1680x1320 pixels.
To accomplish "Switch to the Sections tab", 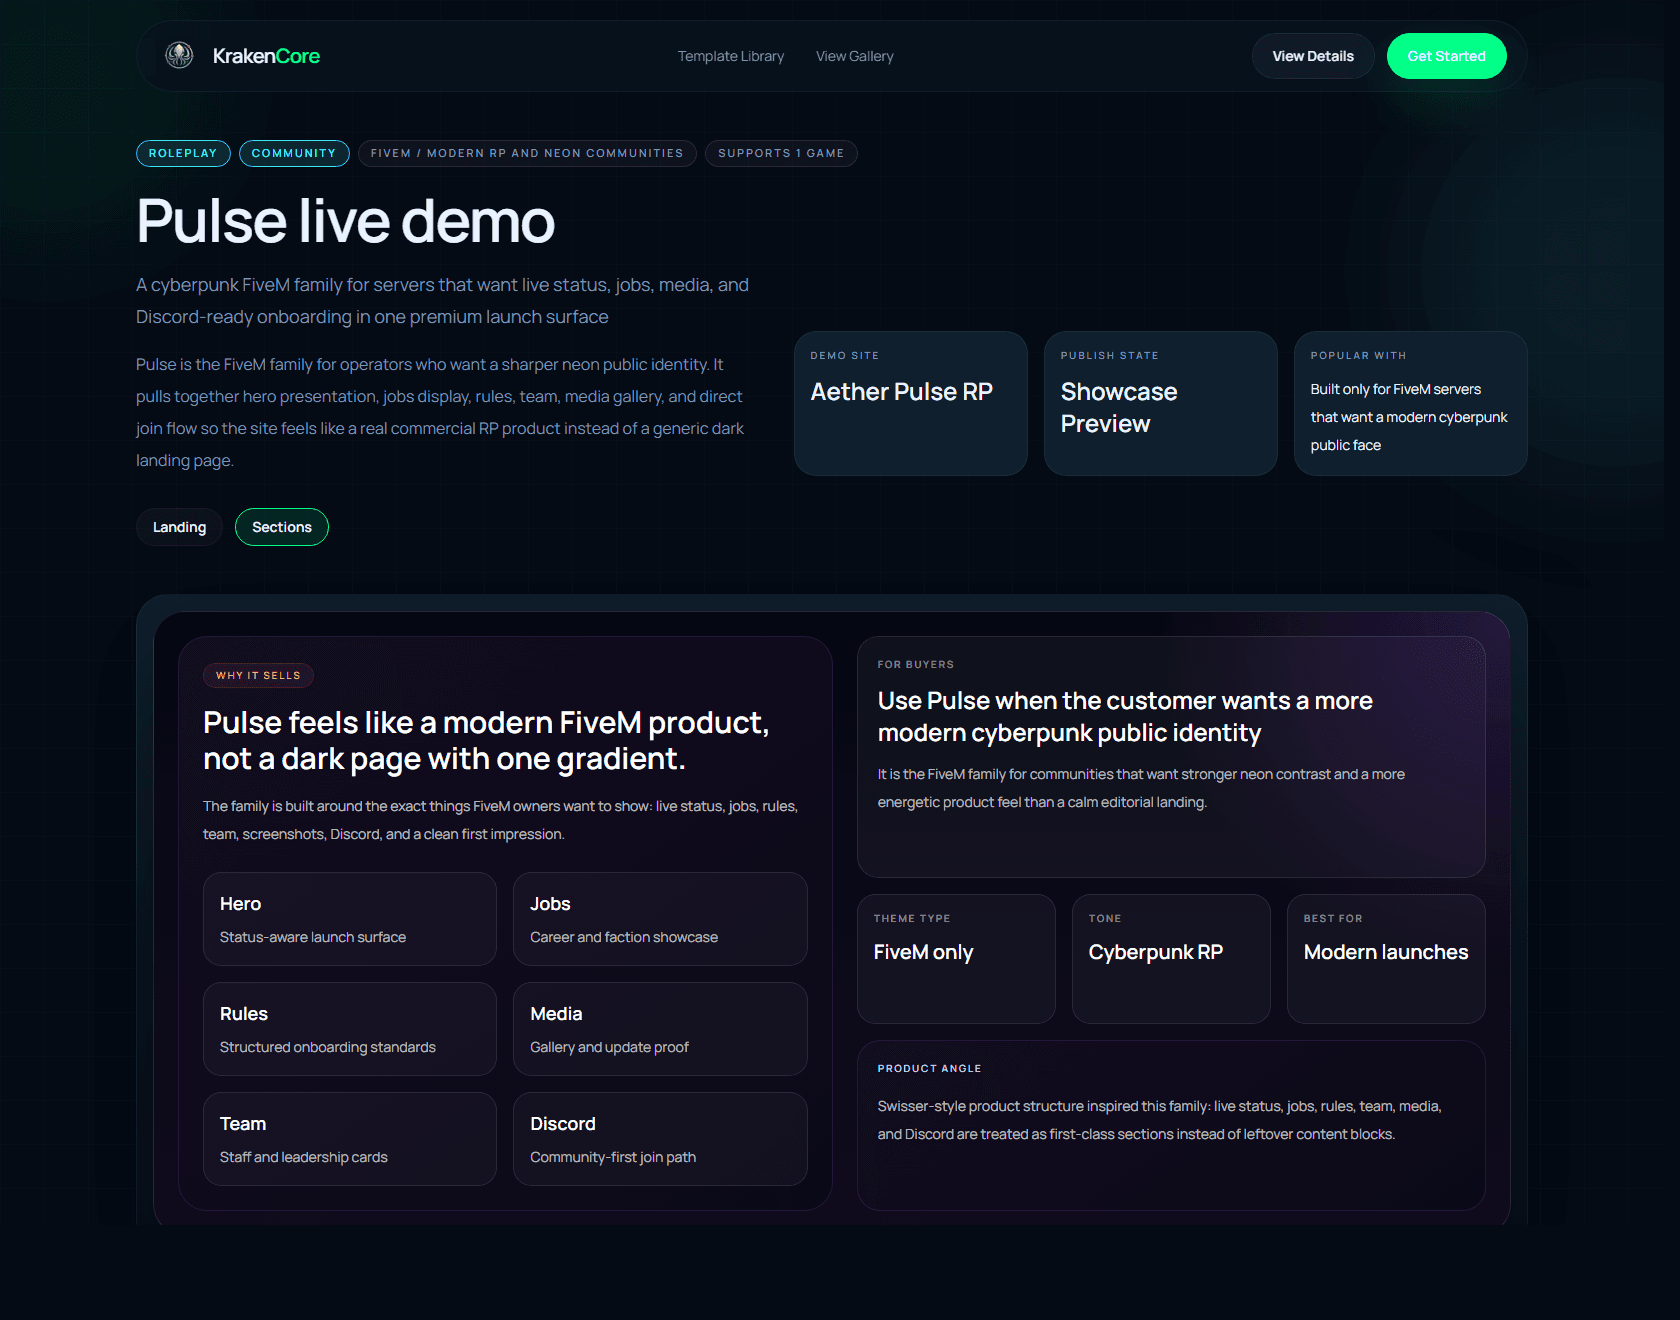I will 282,527.
